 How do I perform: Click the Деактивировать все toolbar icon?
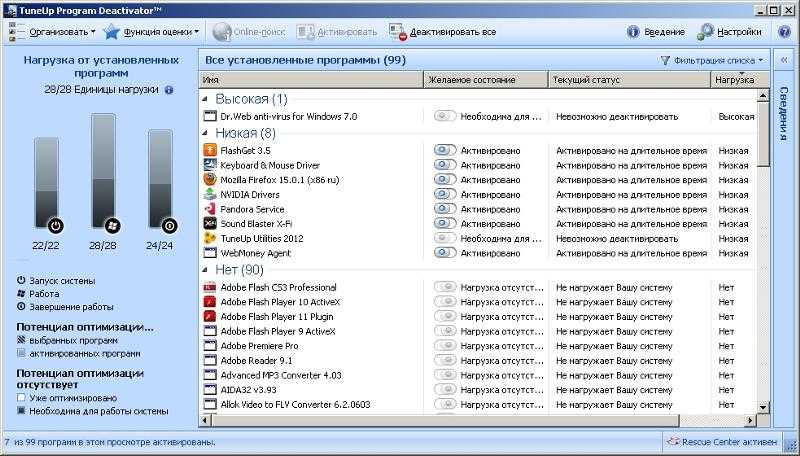point(397,32)
